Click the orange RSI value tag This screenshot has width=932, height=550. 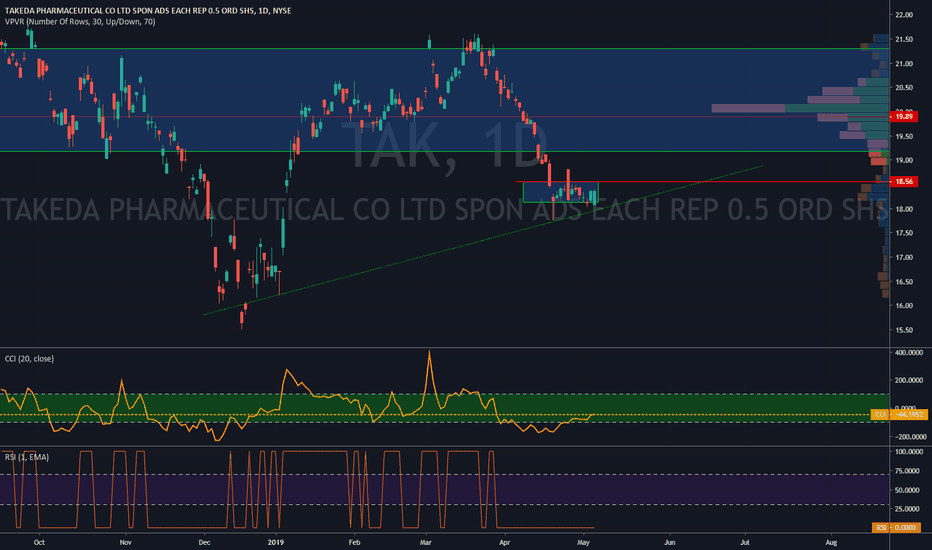click(896, 527)
